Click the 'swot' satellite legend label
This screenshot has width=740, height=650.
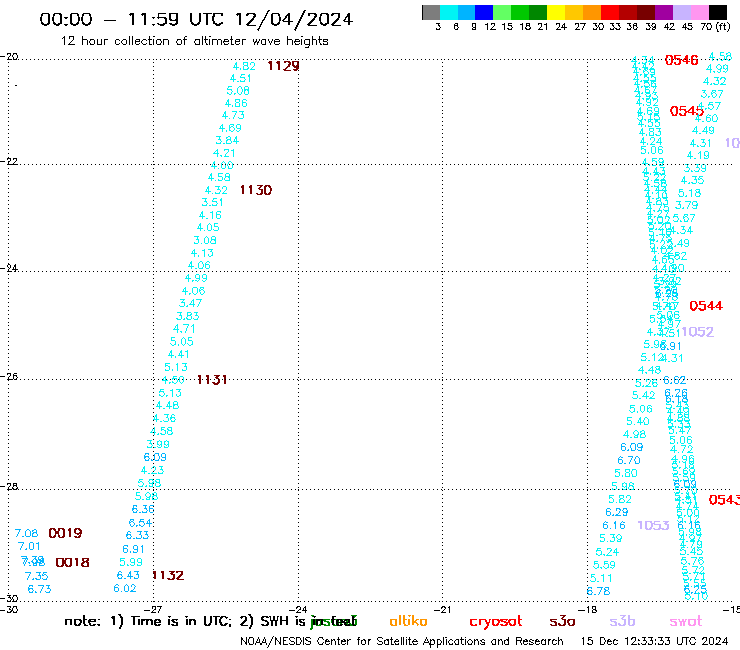coord(686,622)
